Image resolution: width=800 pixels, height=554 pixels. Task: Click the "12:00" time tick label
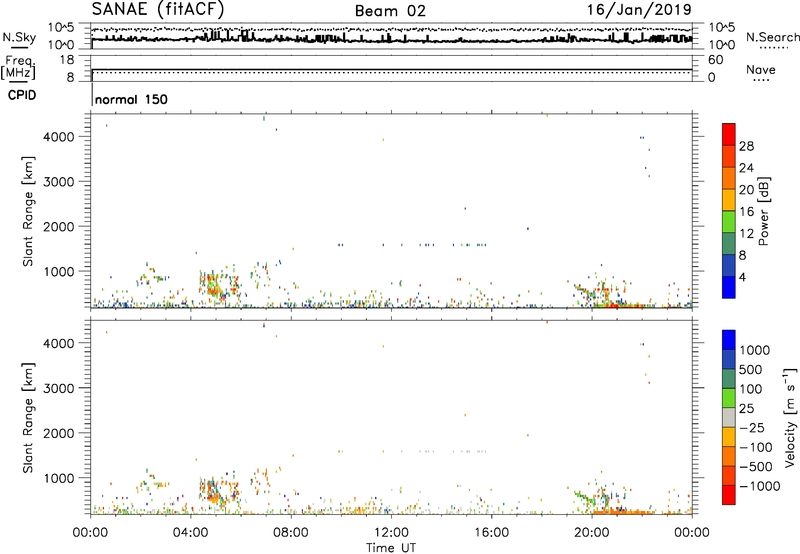(x=391, y=533)
